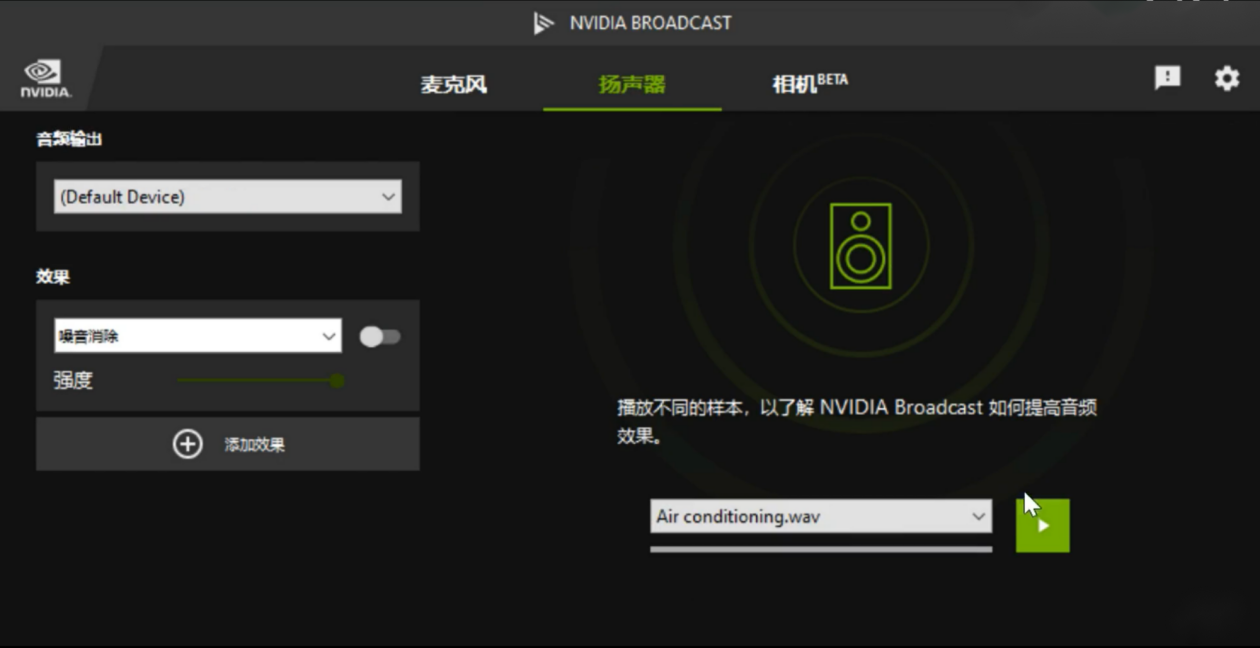1260x648 pixels.
Task: Click the 强度 slider track middle
Action: pos(257,380)
